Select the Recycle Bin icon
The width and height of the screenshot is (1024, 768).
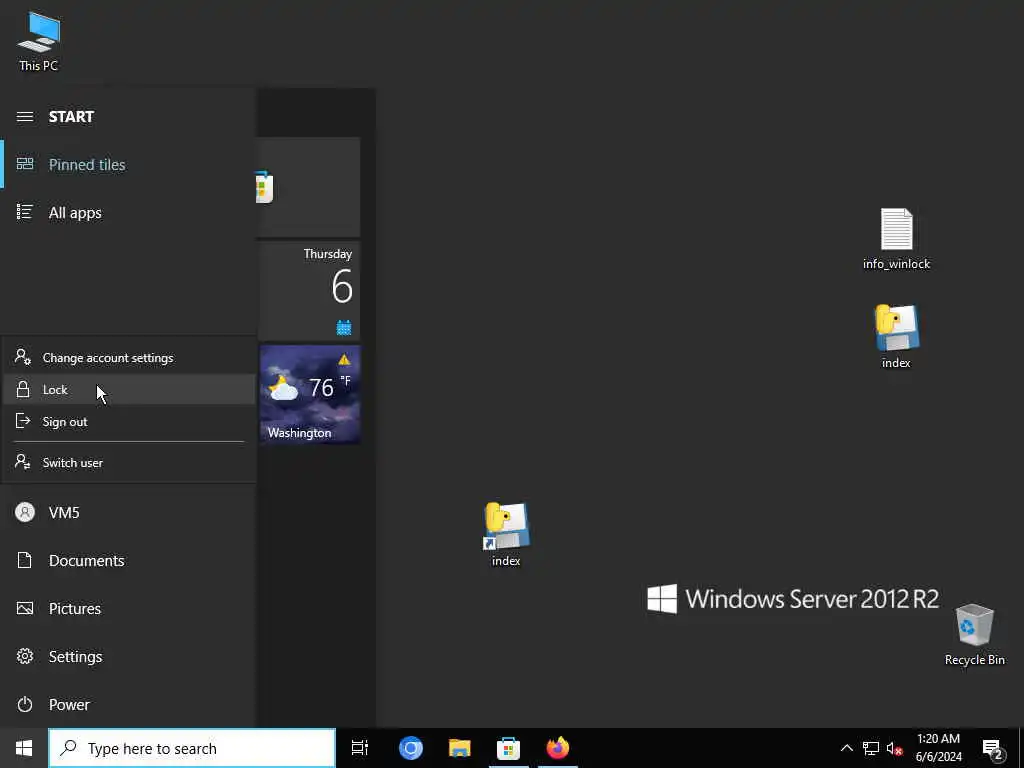[974, 635]
